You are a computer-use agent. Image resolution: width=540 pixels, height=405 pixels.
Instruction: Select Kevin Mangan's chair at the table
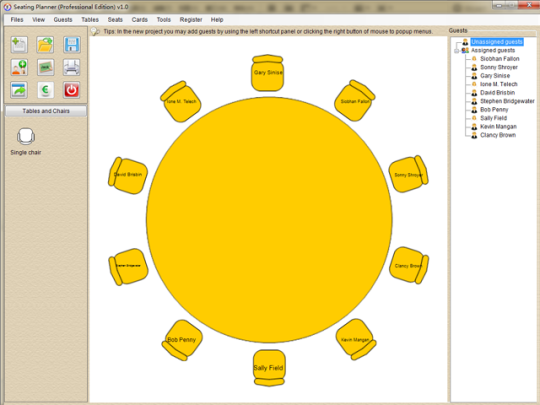[x=356, y=339]
